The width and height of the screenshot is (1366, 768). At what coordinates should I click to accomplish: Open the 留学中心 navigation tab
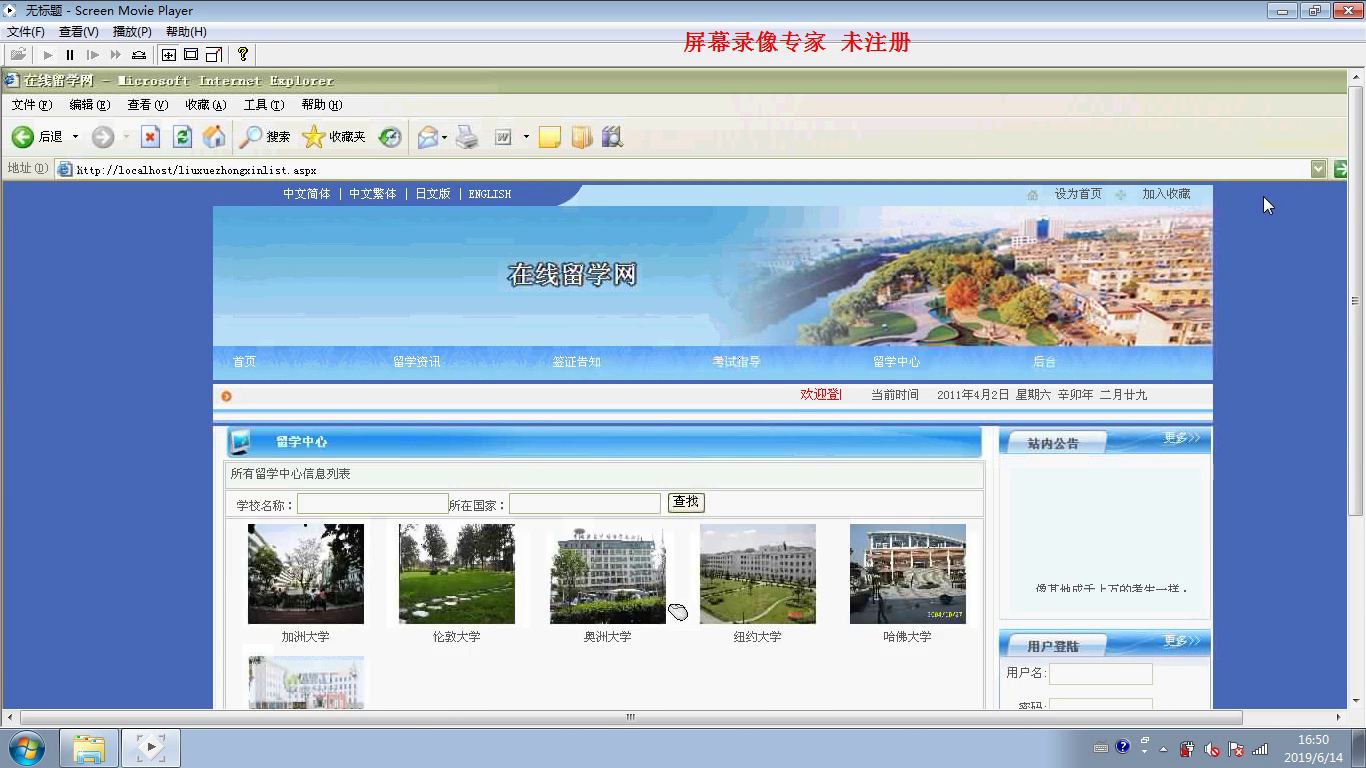(x=897, y=362)
